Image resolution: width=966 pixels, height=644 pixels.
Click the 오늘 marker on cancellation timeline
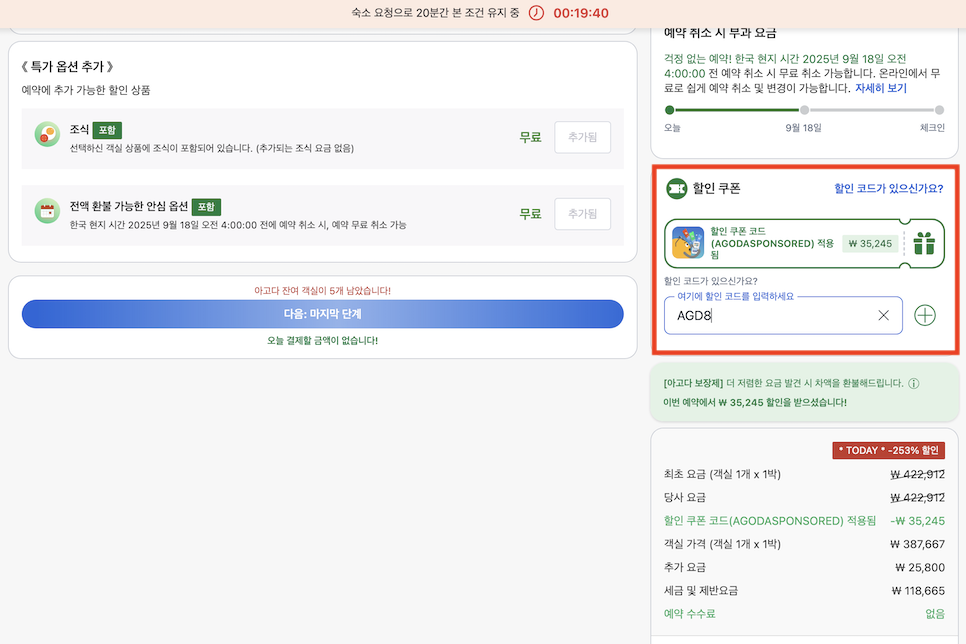[670, 110]
